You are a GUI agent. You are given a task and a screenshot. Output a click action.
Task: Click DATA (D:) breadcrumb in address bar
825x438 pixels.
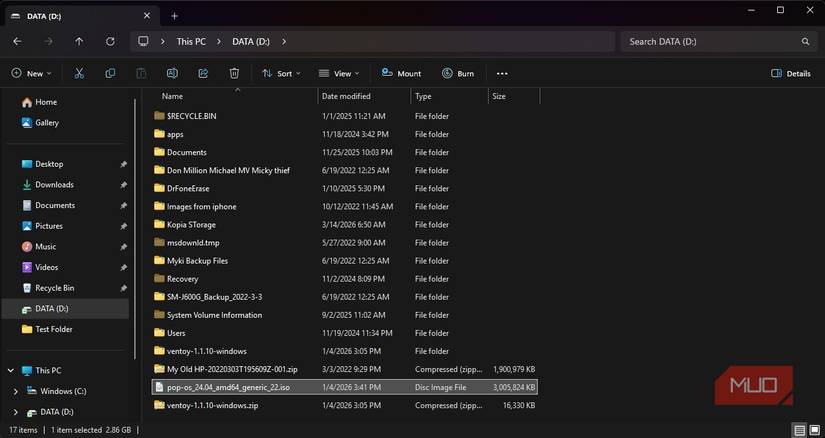click(x=251, y=41)
